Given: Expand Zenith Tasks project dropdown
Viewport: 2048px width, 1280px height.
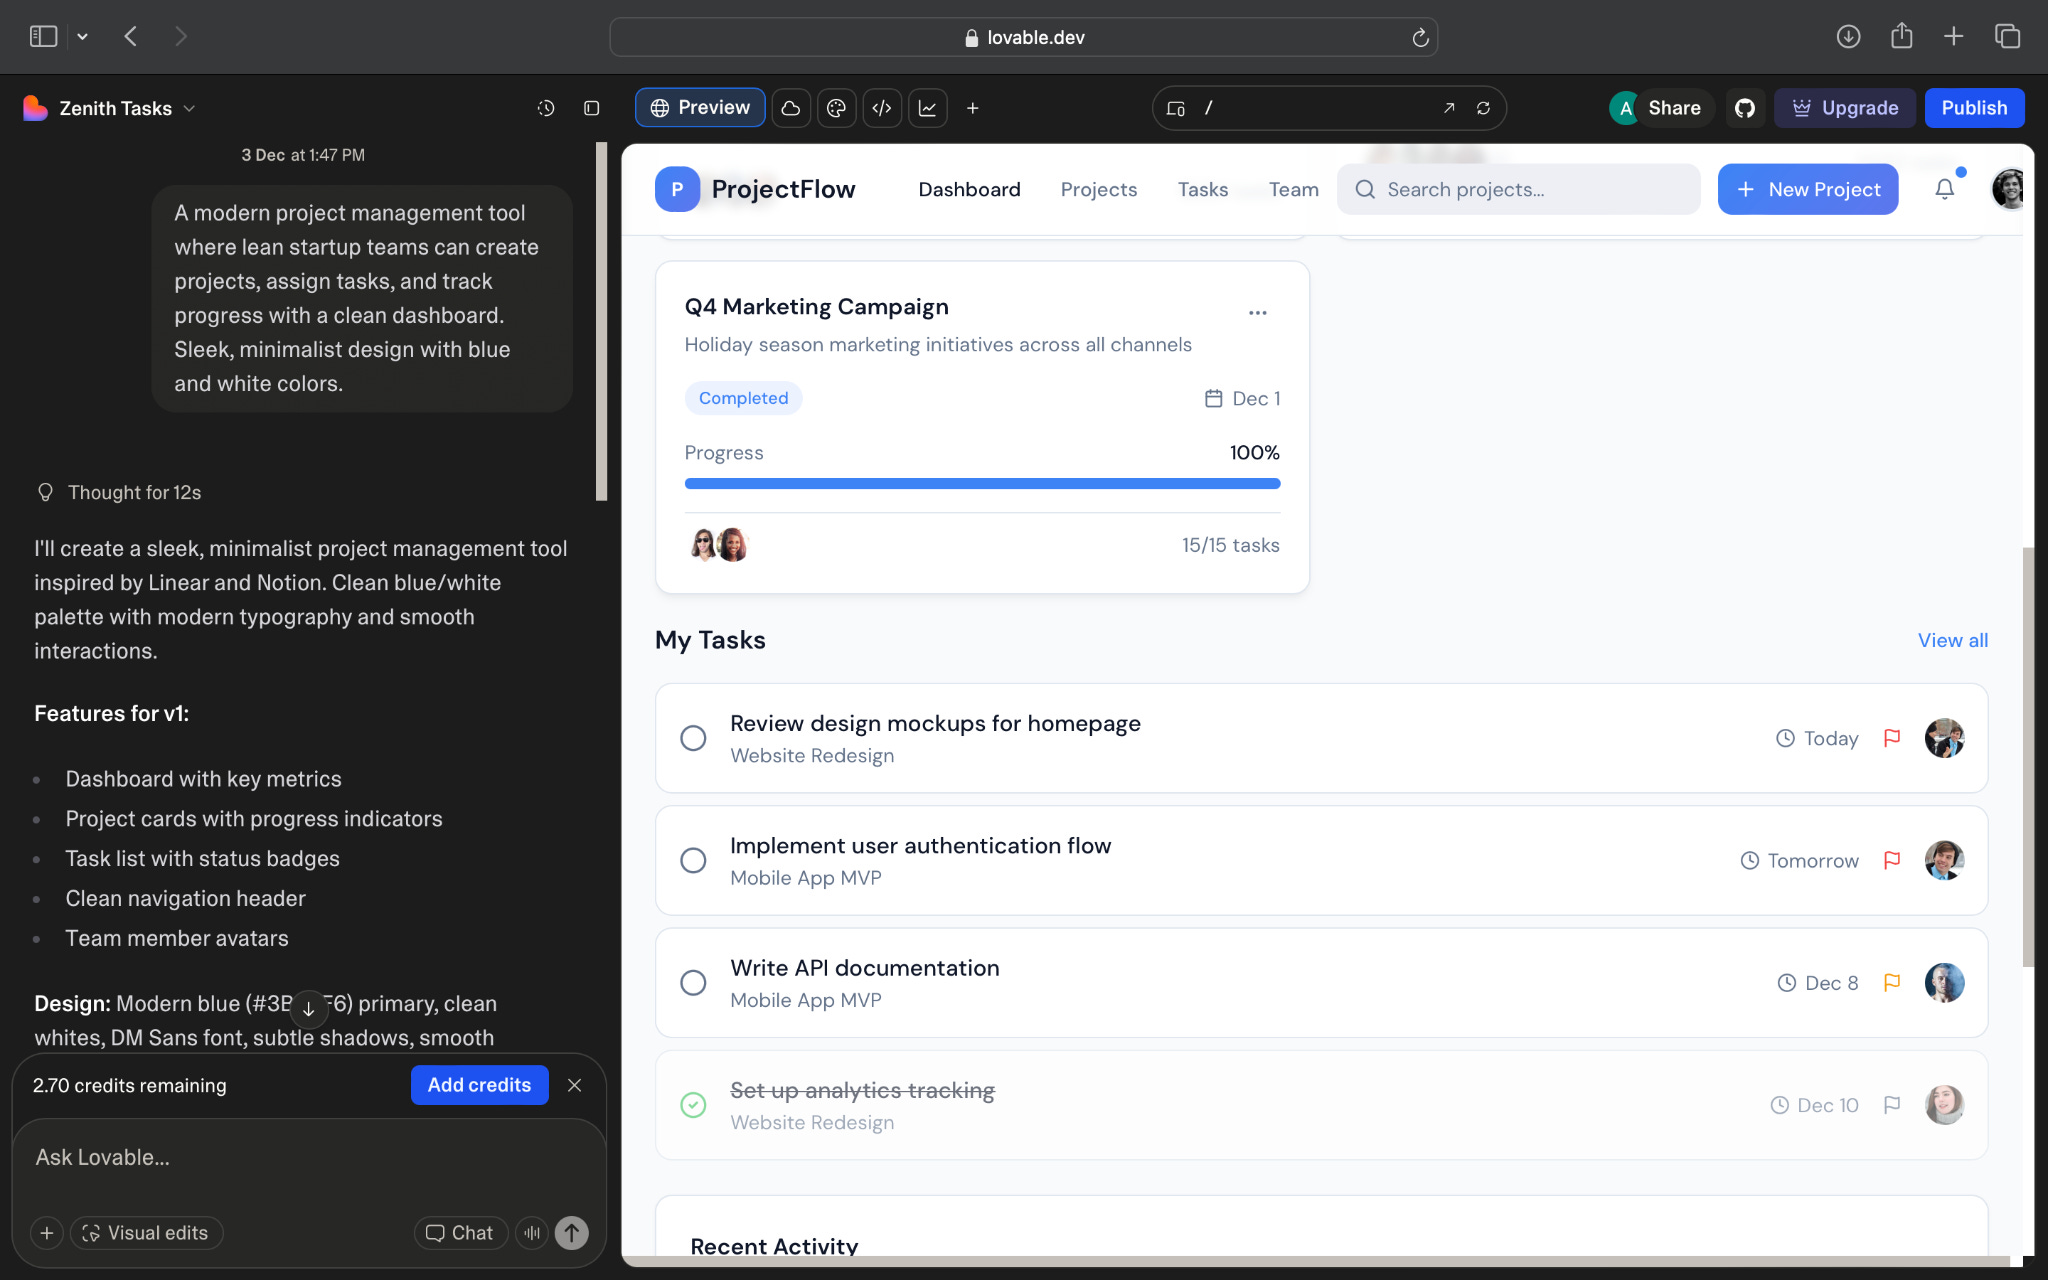Looking at the screenshot, I should tap(190, 108).
